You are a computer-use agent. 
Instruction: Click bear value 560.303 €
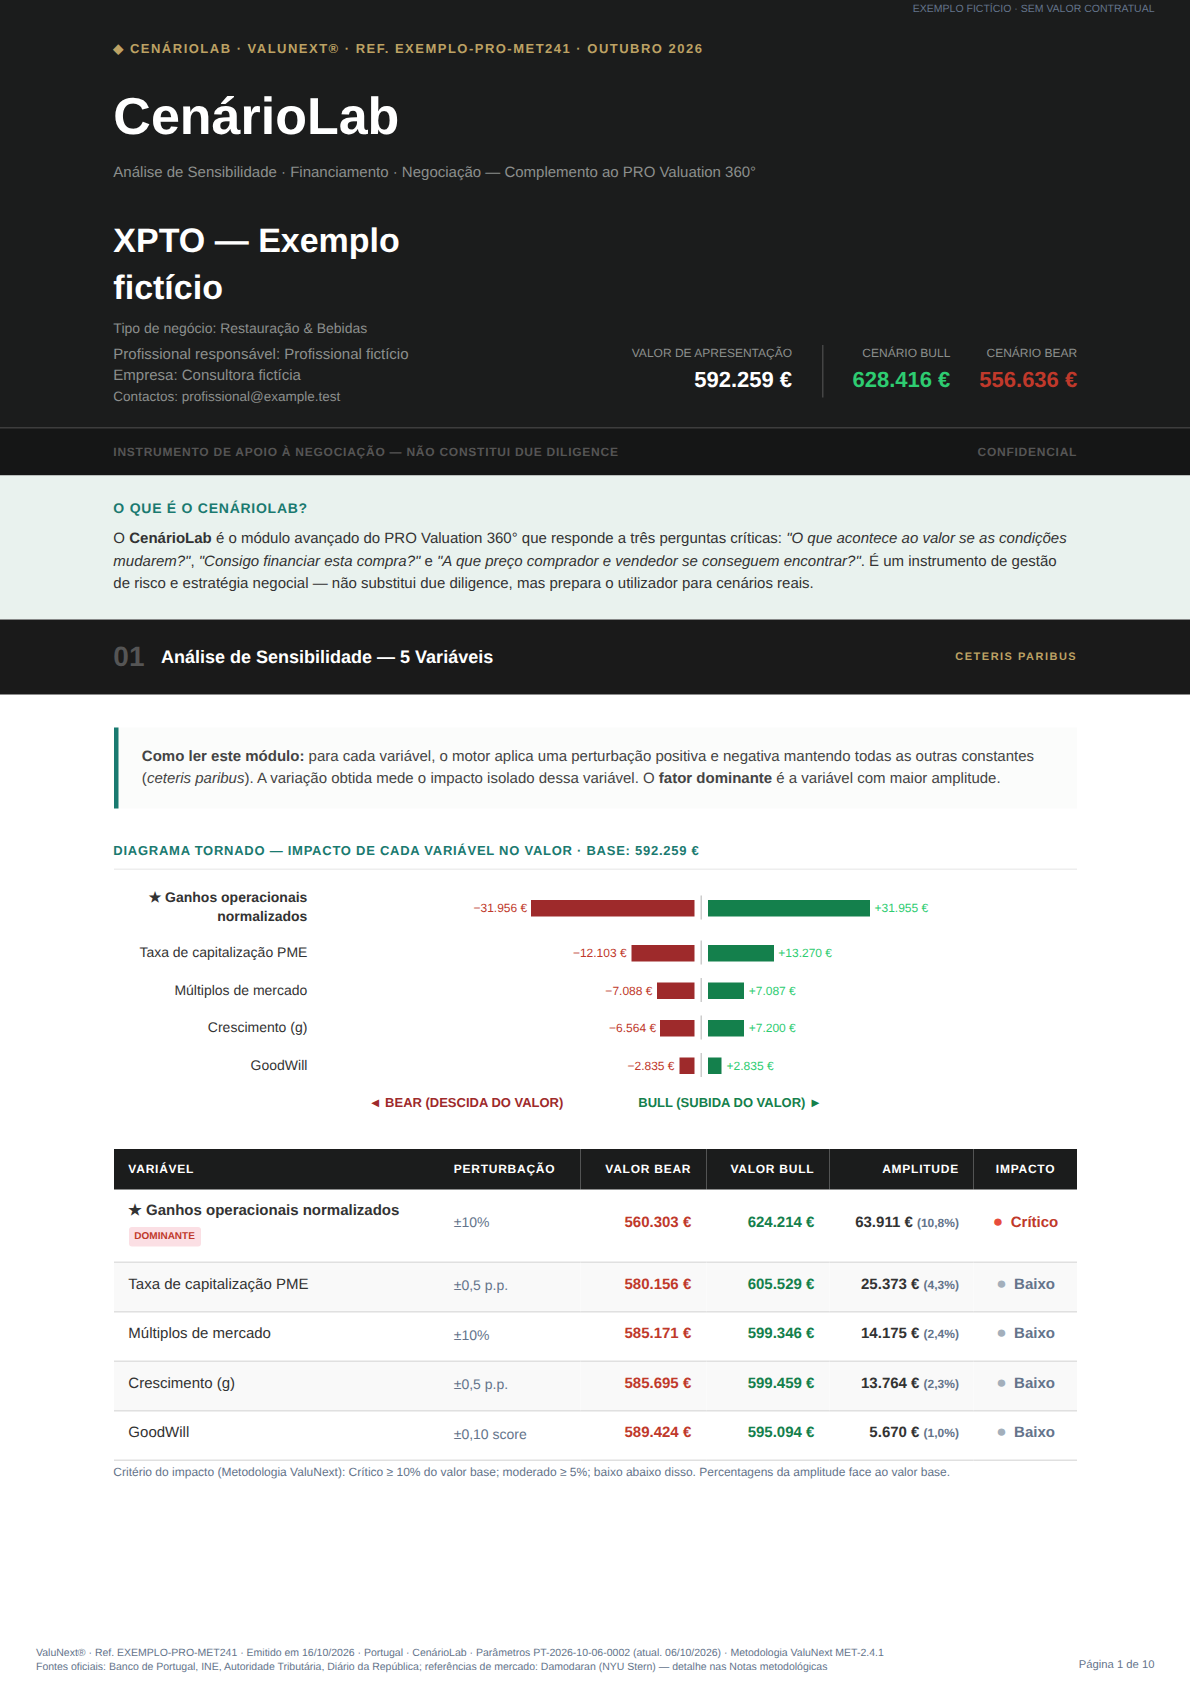click(x=658, y=1222)
